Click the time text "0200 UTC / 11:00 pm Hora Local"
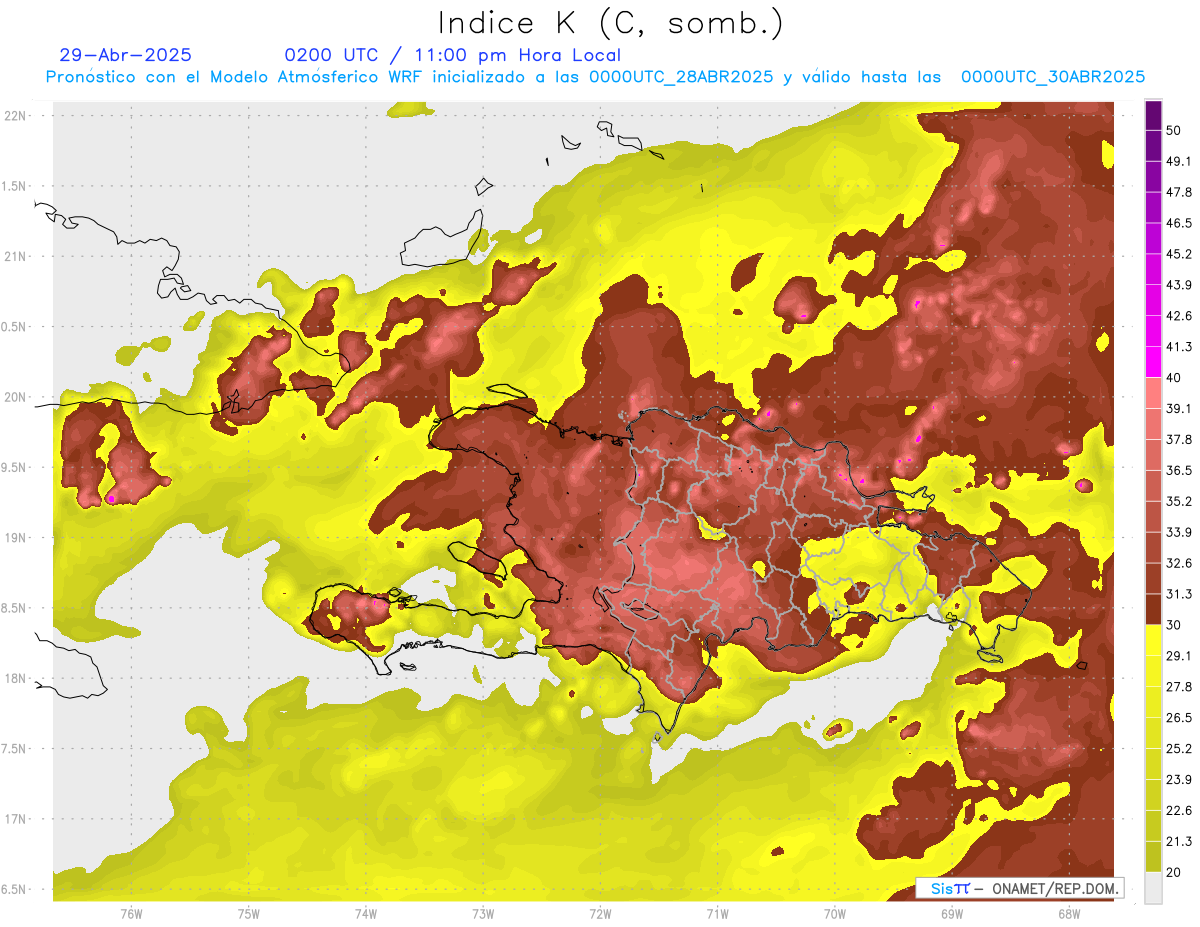 click(x=453, y=55)
